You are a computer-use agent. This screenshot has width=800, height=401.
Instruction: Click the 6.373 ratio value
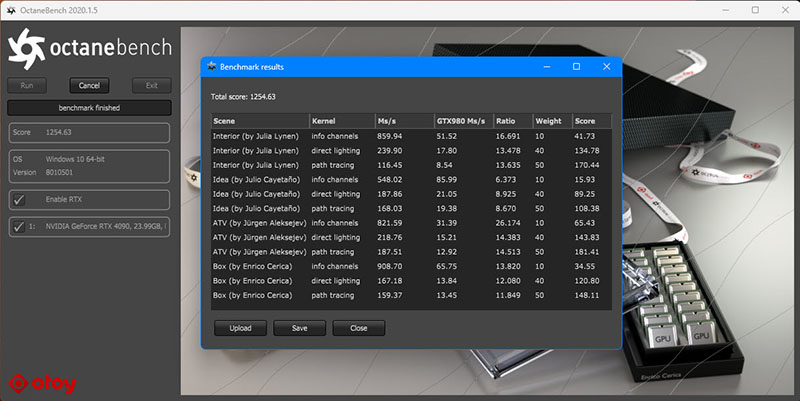pyautogui.click(x=506, y=180)
